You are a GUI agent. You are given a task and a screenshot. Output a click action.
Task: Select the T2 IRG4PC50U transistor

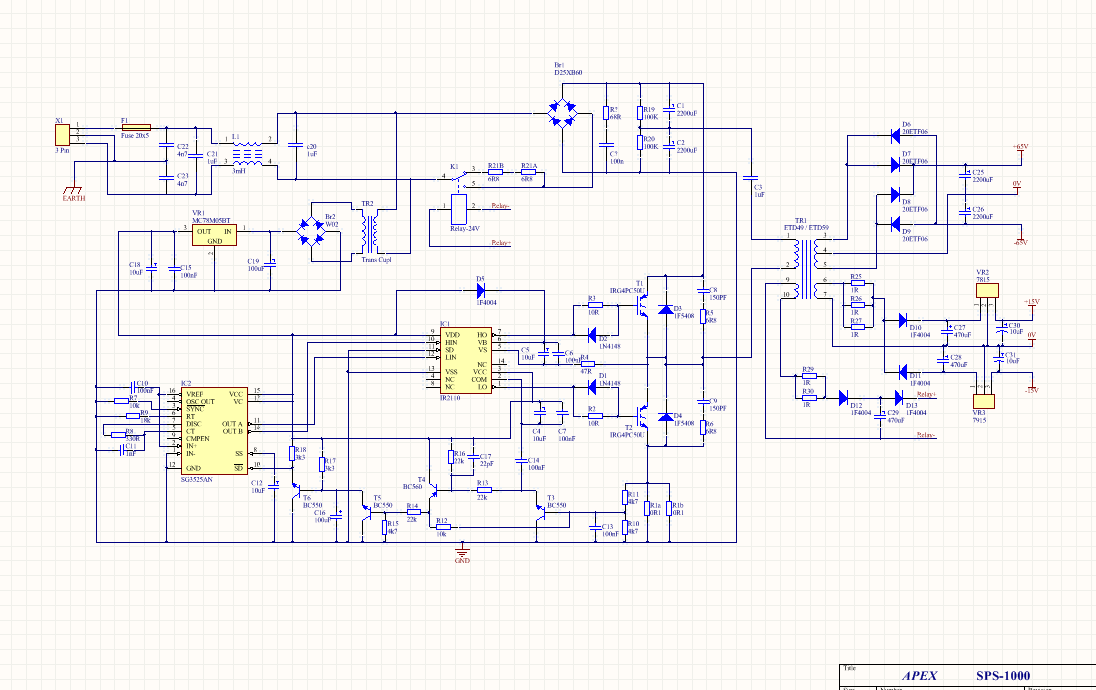(642, 416)
